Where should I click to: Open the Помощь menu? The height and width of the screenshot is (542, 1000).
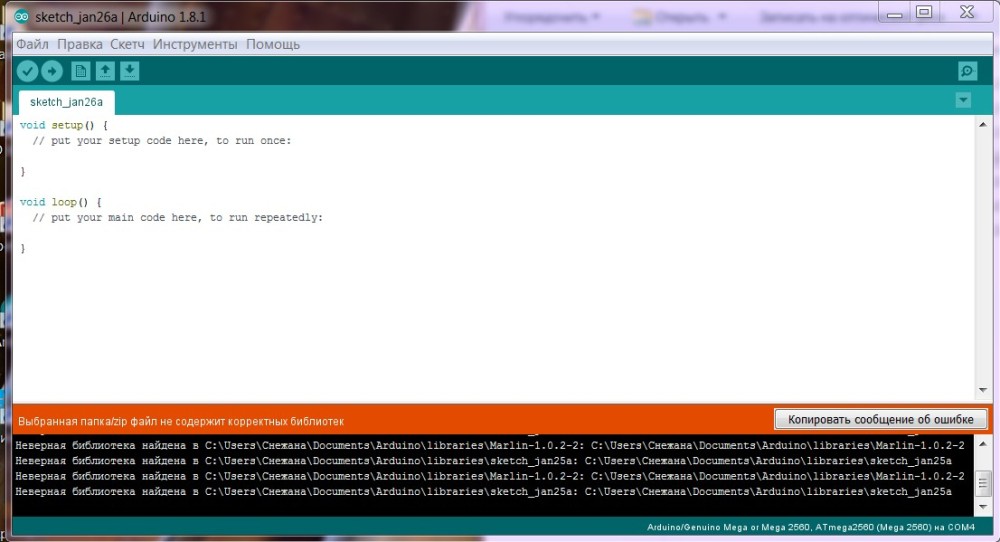tap(273, 45)
